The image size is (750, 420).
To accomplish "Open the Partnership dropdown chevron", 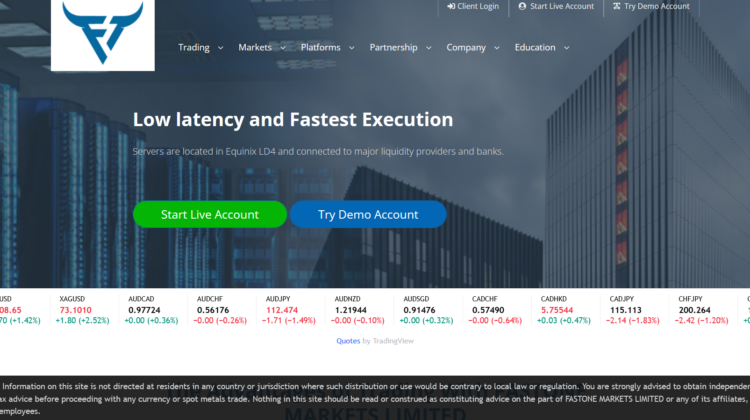I will tap(429, 48).
